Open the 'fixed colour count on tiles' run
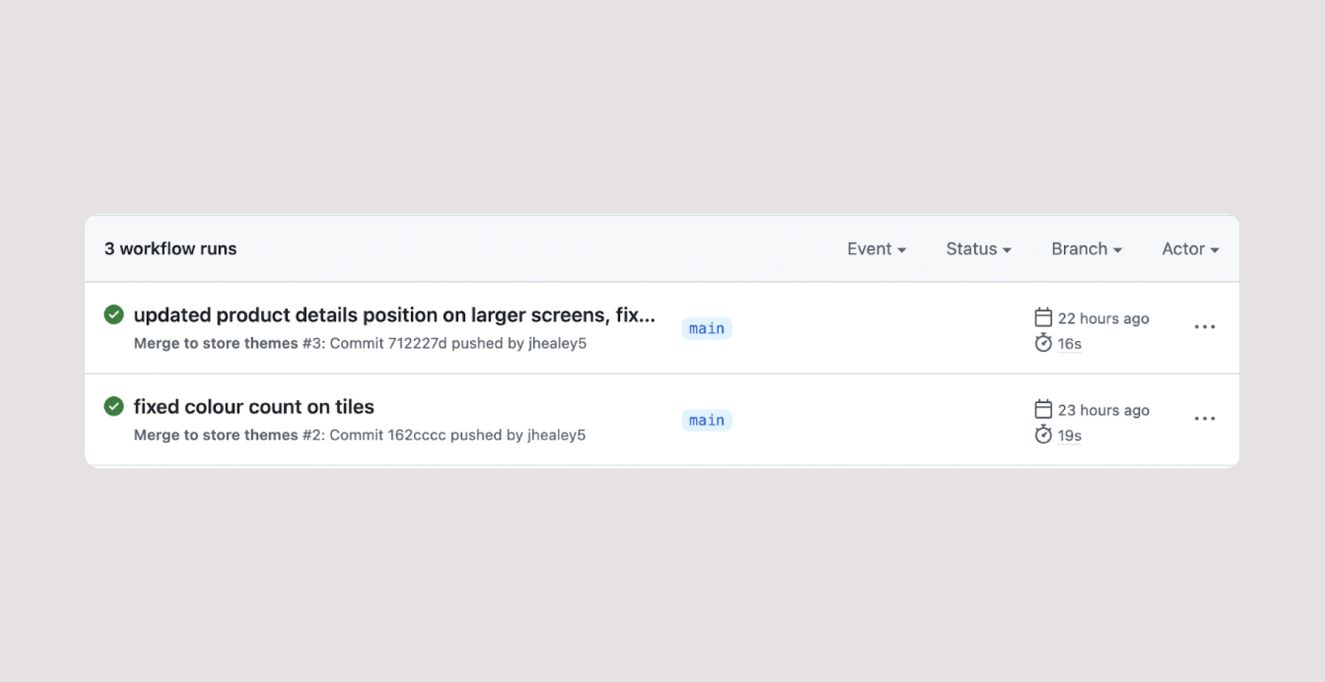Viewport: 1325px width, 682px height. pos(254,407)
